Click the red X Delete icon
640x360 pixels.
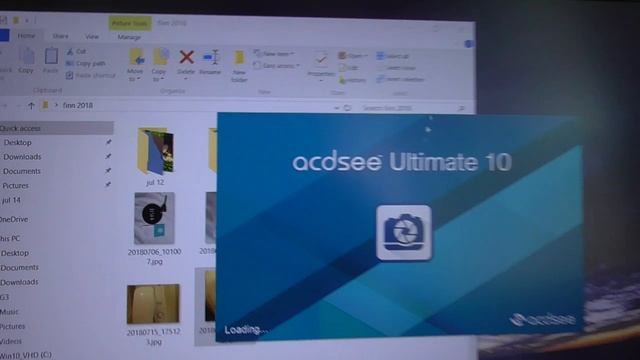pos(187,57)
